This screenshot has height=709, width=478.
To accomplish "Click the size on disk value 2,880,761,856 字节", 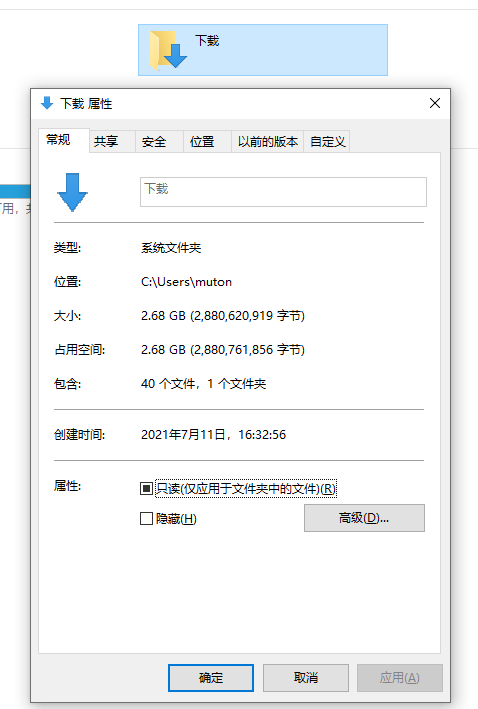I will 247,350.
